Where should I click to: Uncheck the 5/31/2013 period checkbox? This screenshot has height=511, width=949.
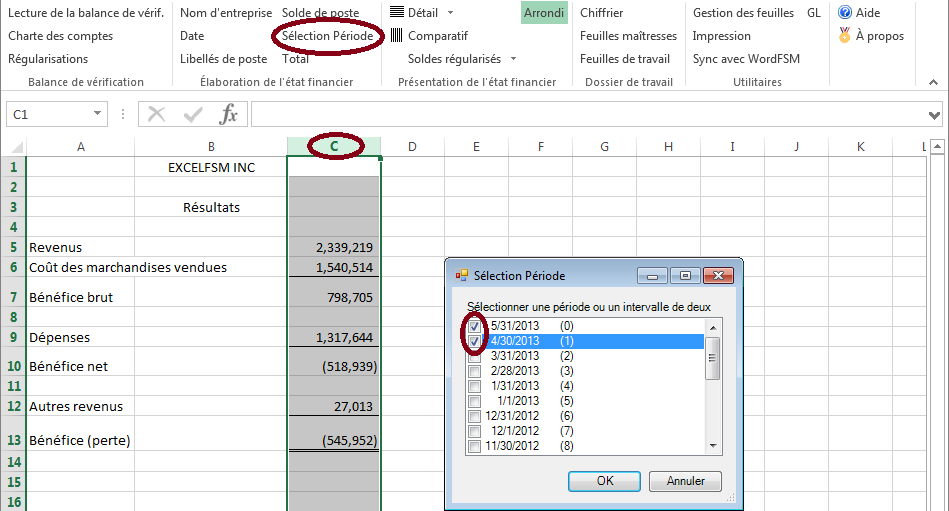(x=475, y=326)
